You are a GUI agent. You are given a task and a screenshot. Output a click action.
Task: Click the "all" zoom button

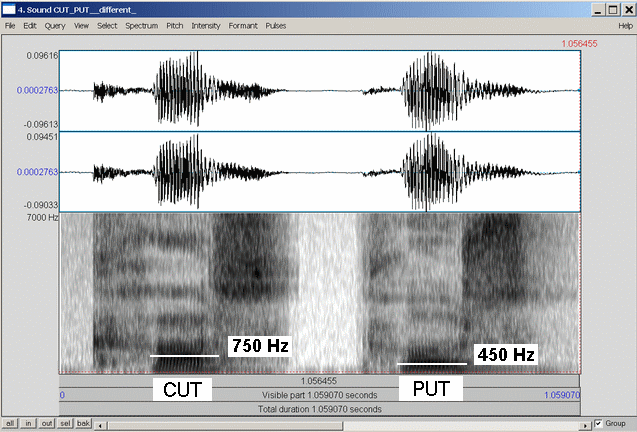pos(11,424)
